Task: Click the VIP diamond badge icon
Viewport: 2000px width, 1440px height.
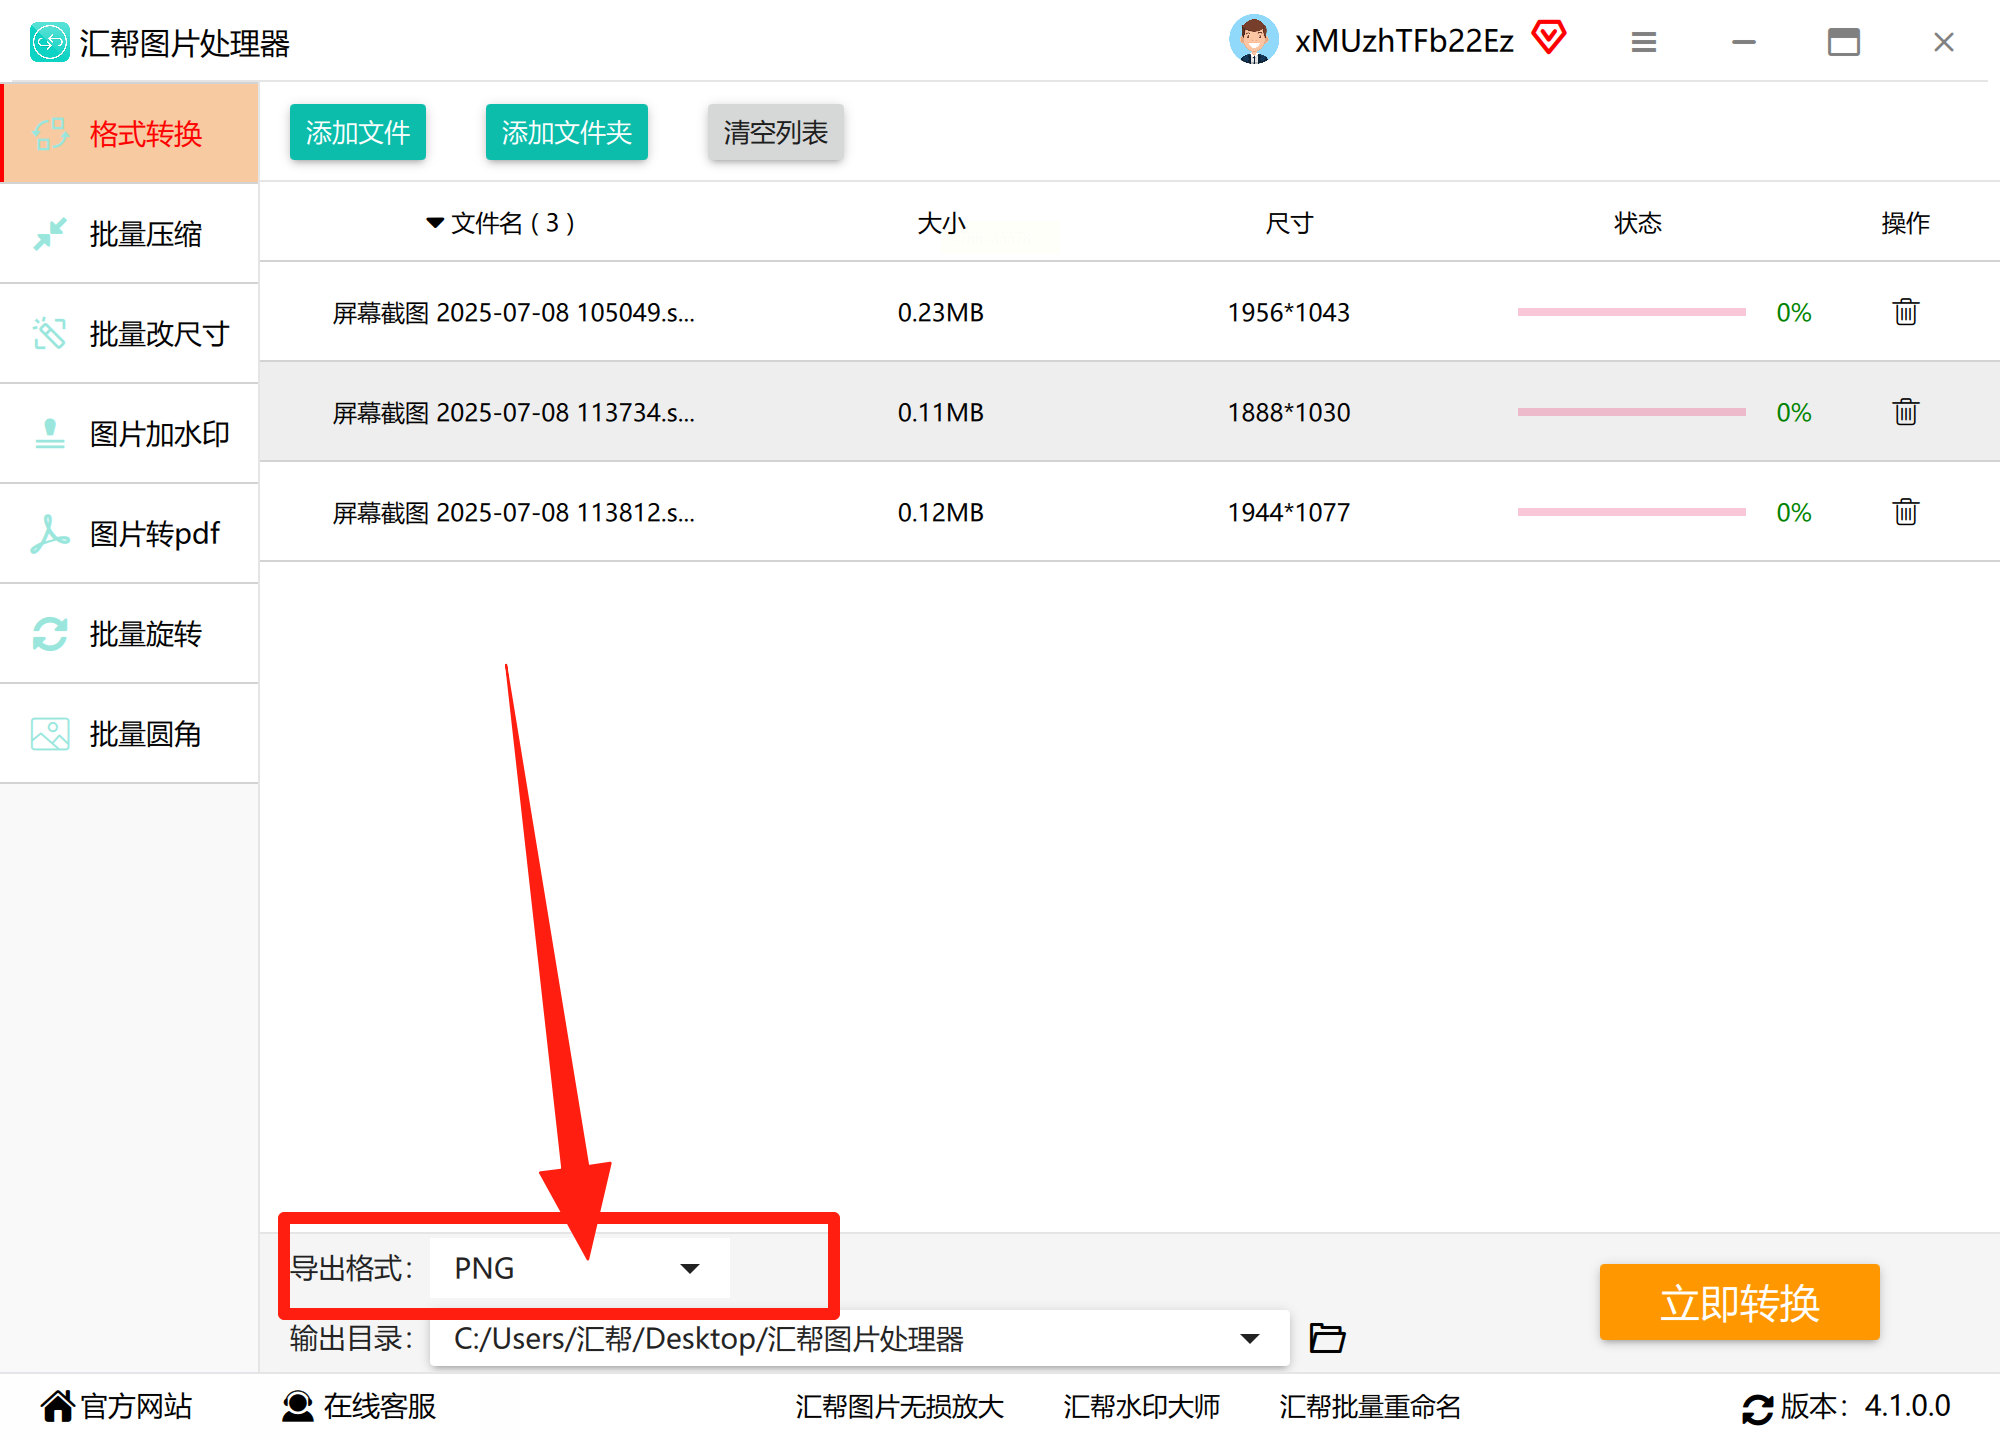Action: click(x=1548, y=38)
